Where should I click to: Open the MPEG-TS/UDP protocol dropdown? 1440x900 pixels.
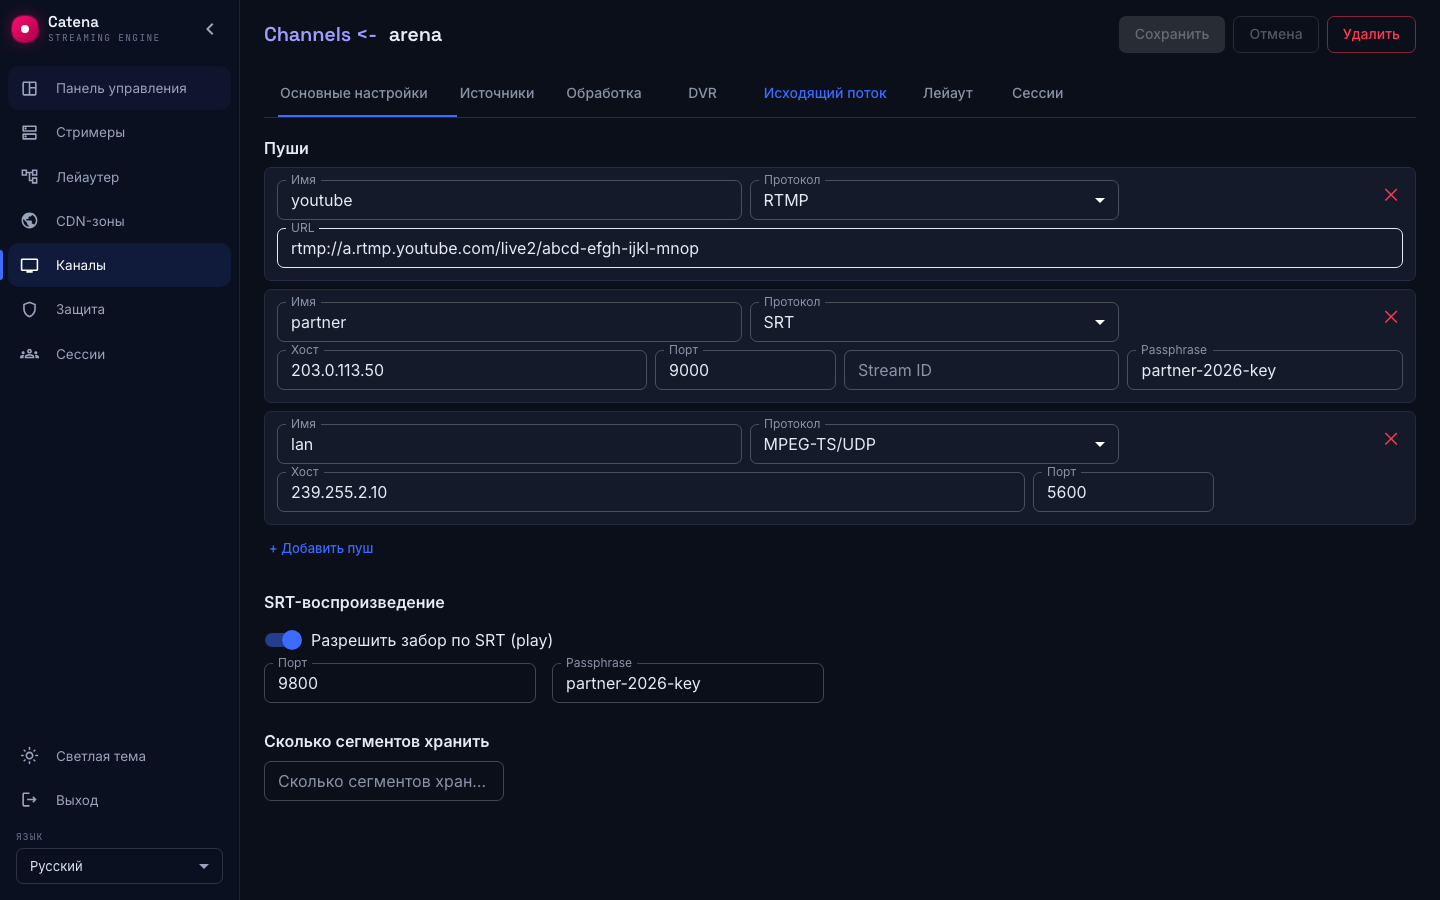point(934,444)
